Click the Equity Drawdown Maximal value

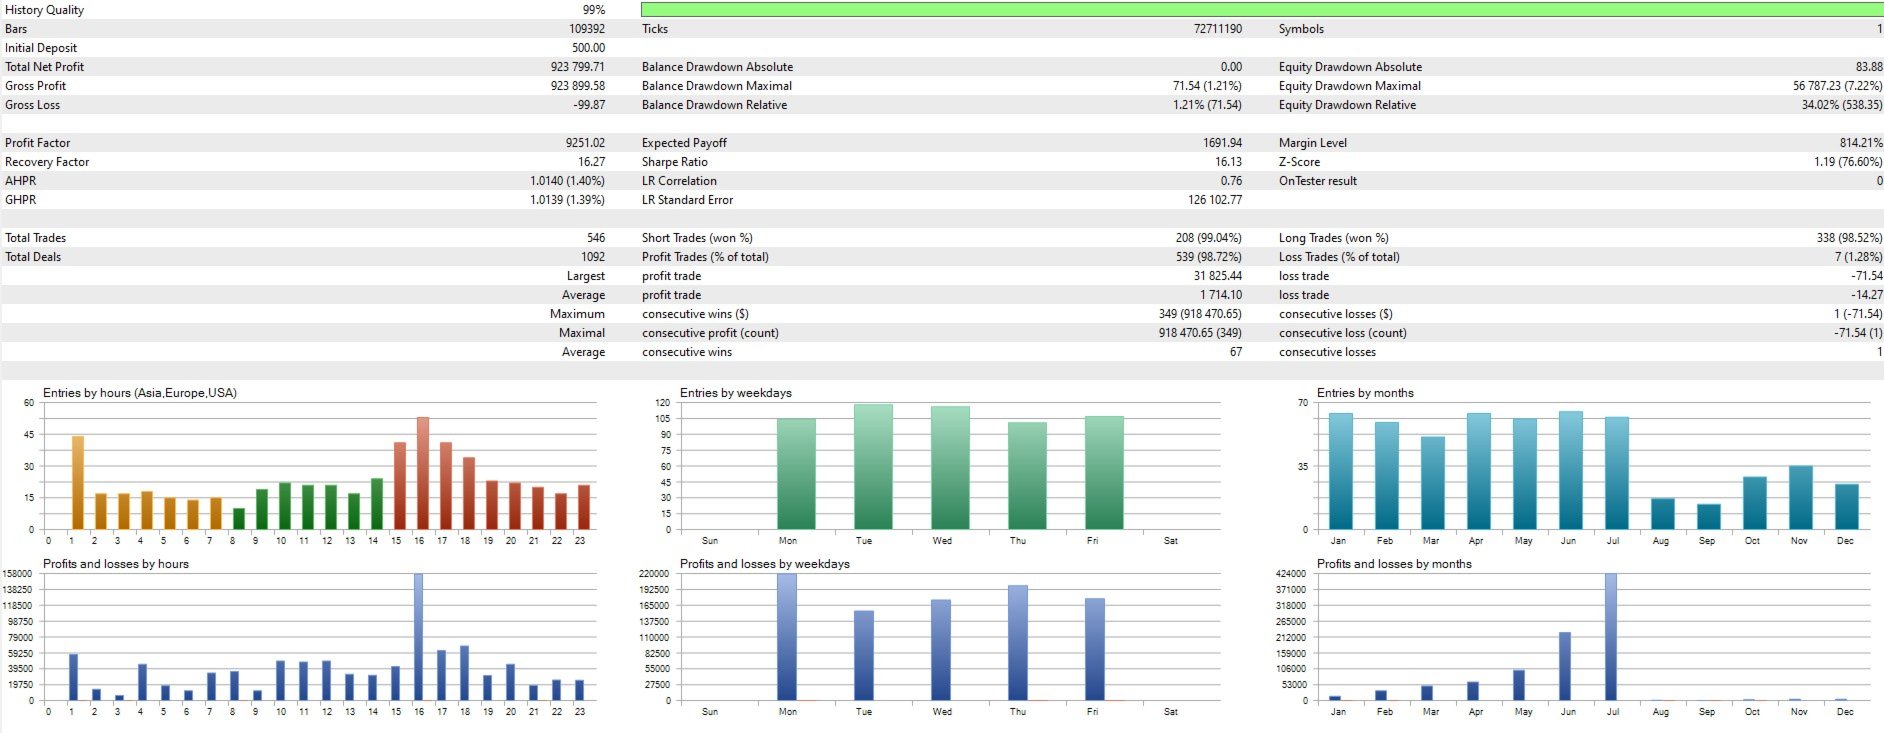coord(1837,86)
